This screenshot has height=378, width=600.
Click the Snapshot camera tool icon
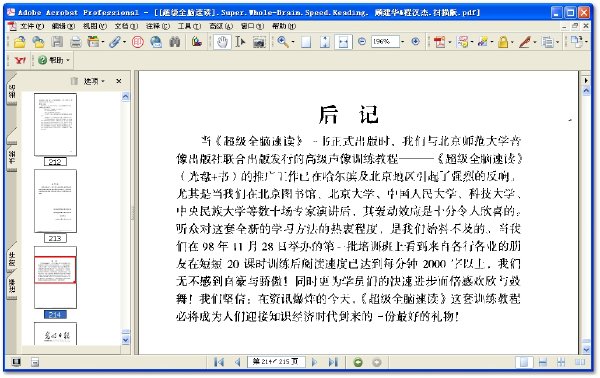259,42
